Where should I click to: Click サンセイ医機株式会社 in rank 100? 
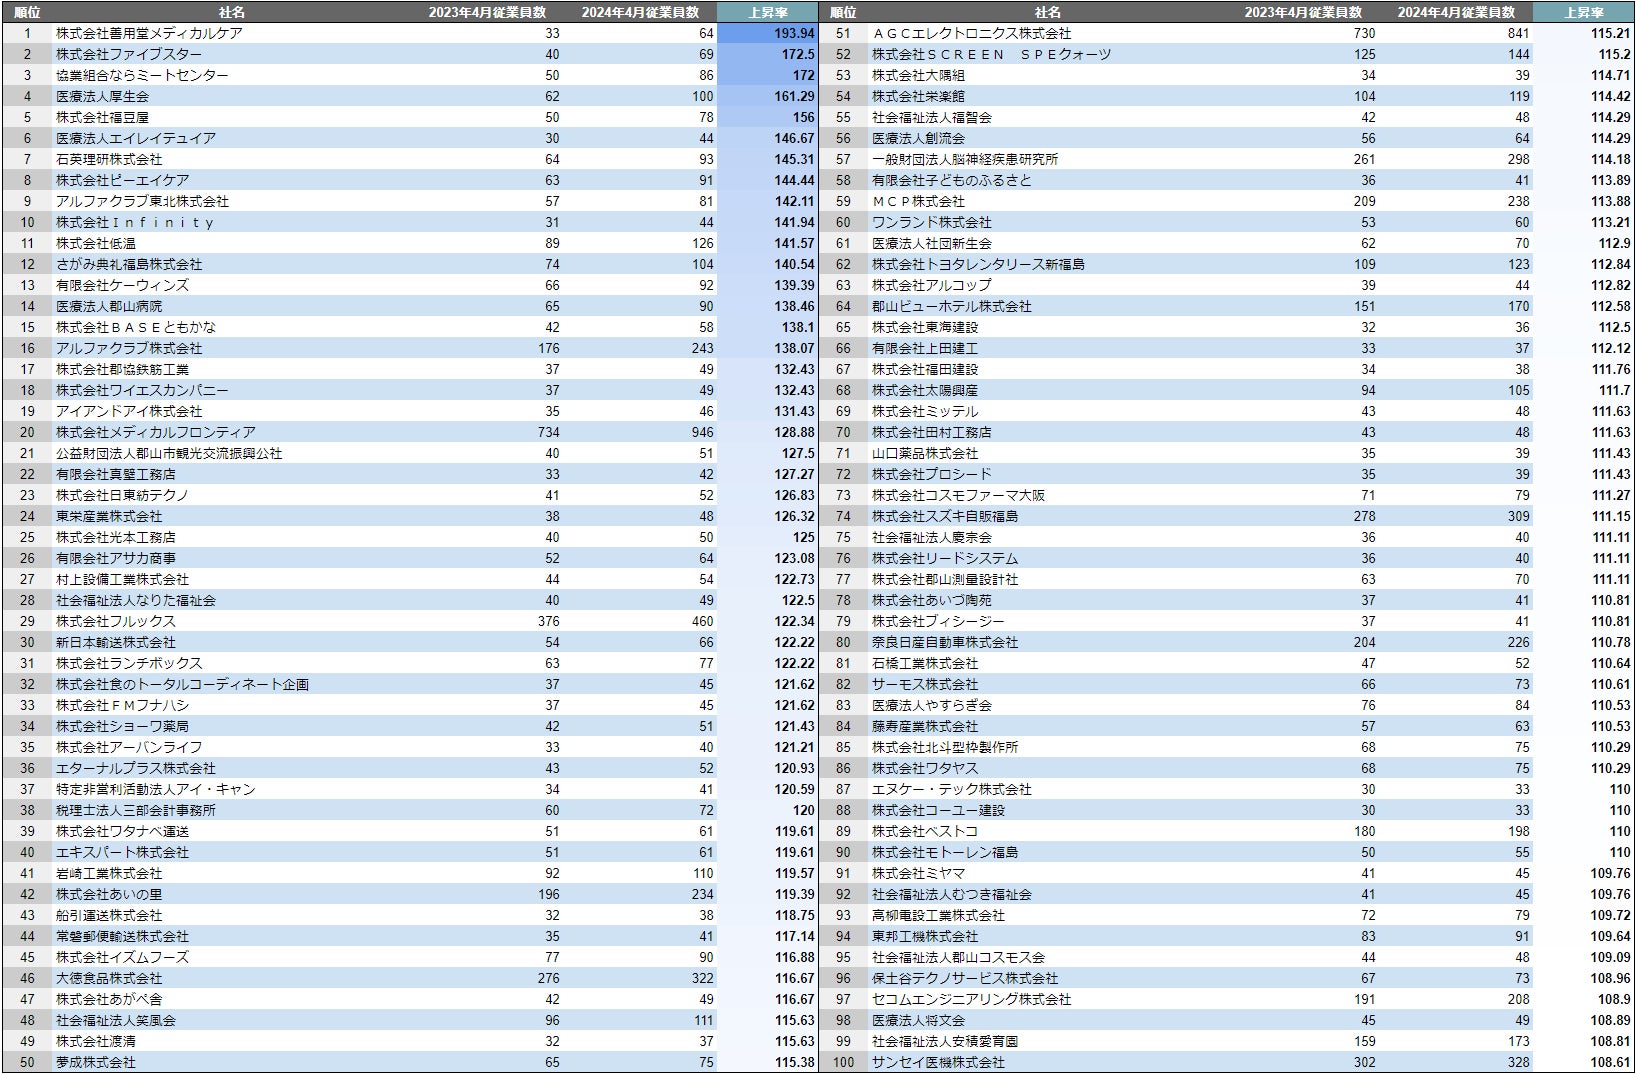[x=938, y=1062]
